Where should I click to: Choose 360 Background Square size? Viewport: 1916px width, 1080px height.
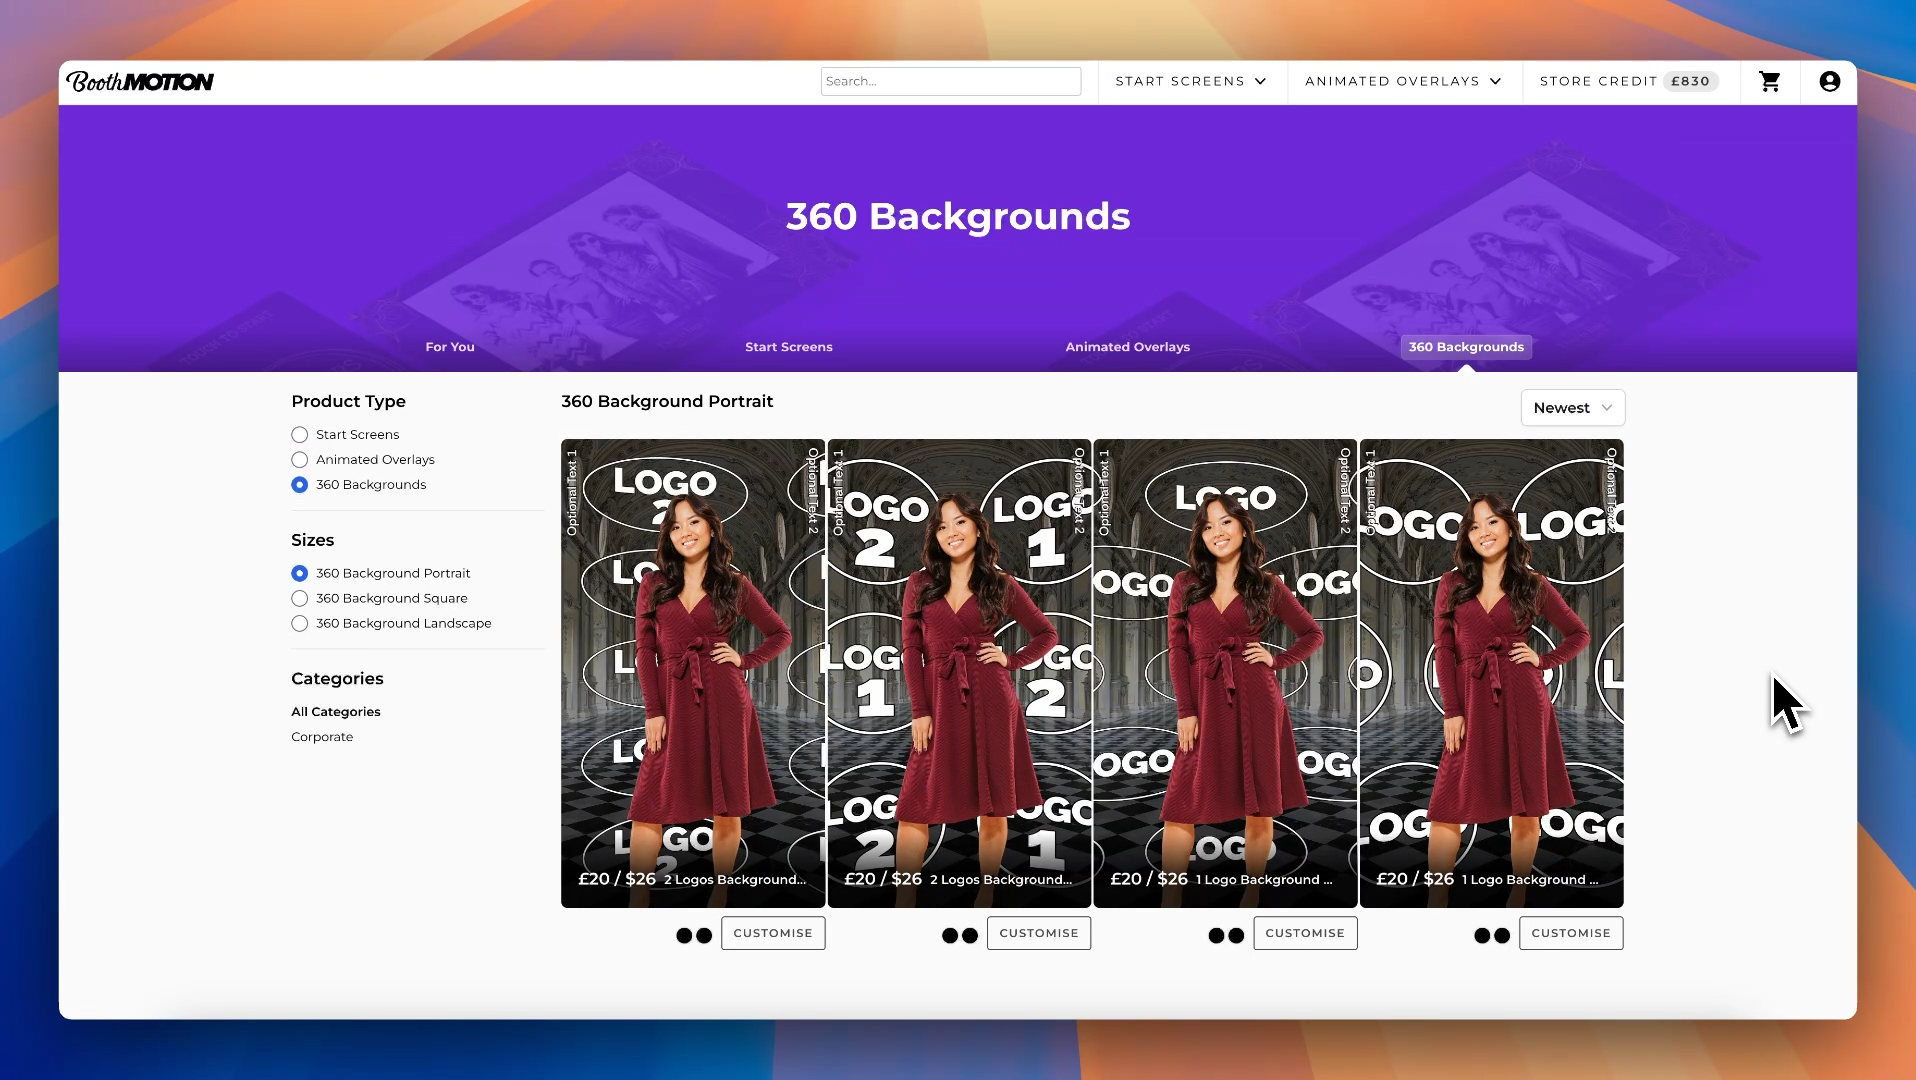[298, 598]
